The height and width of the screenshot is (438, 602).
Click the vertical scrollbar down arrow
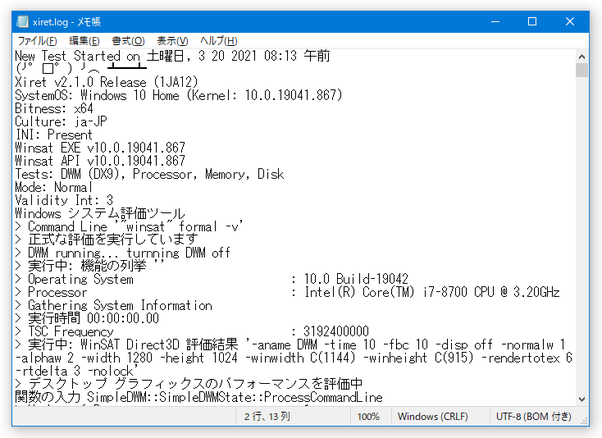[x=582, y=399]
